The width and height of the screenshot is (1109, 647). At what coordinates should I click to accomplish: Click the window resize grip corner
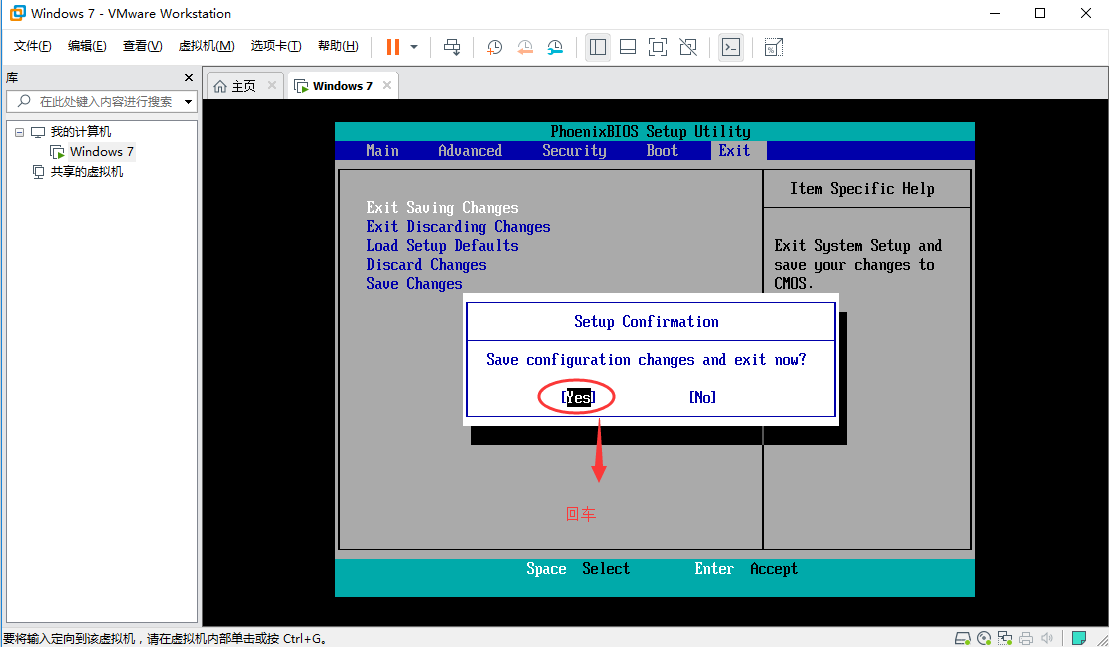tap(1101, 639)
